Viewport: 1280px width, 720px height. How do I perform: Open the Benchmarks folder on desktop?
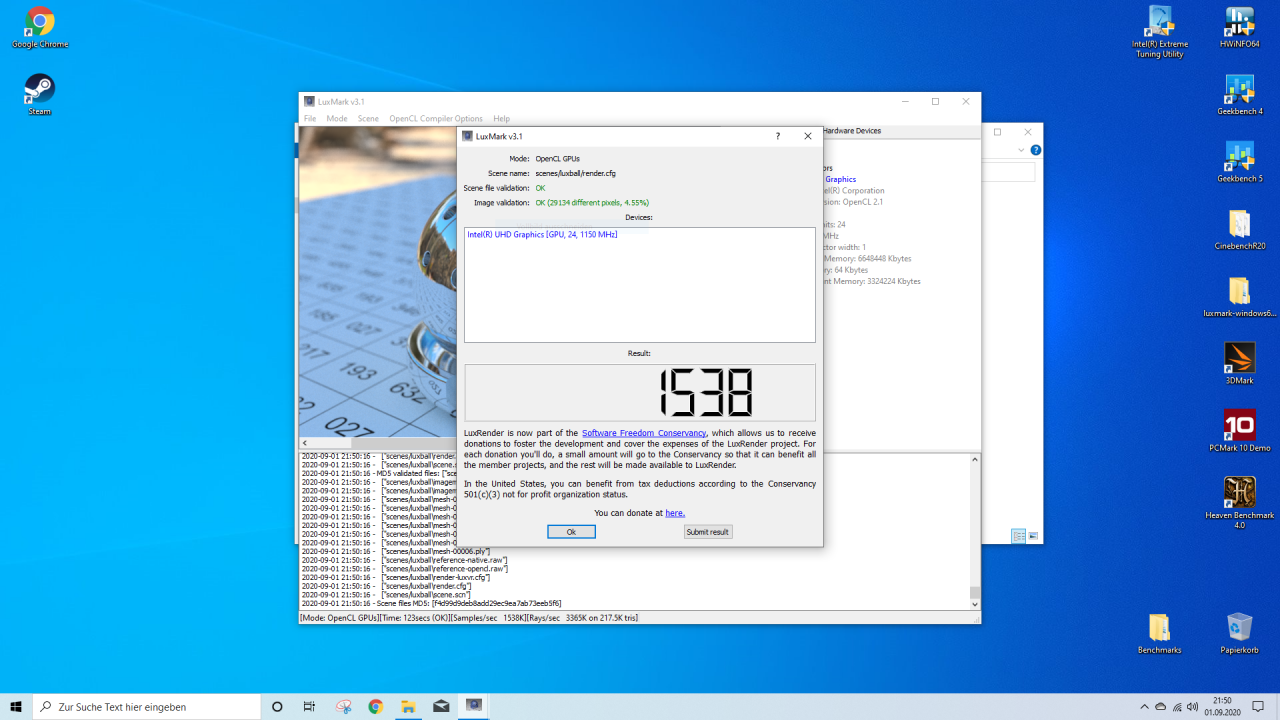1160,634
